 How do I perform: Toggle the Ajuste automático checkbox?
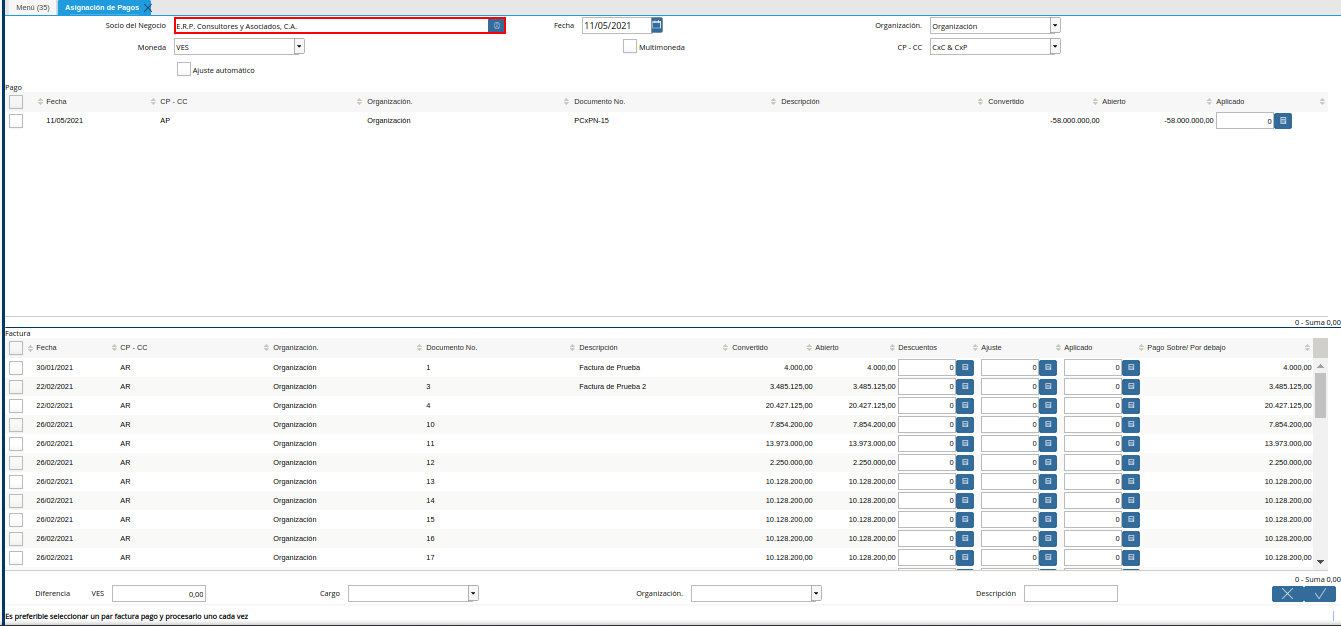pos(184,70)
